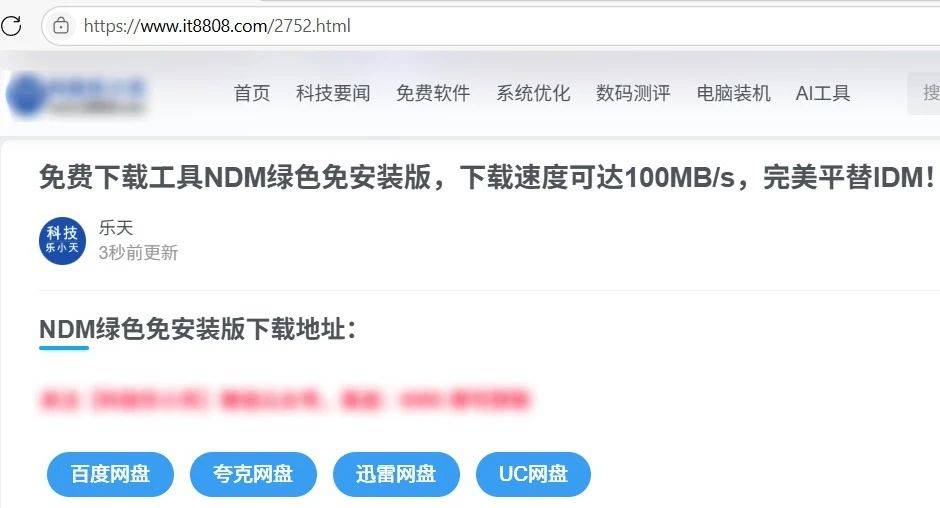This screenshot has height=508, width=940.
Task: Open the 科技要闻 menu item
Action: click(333, 93)
